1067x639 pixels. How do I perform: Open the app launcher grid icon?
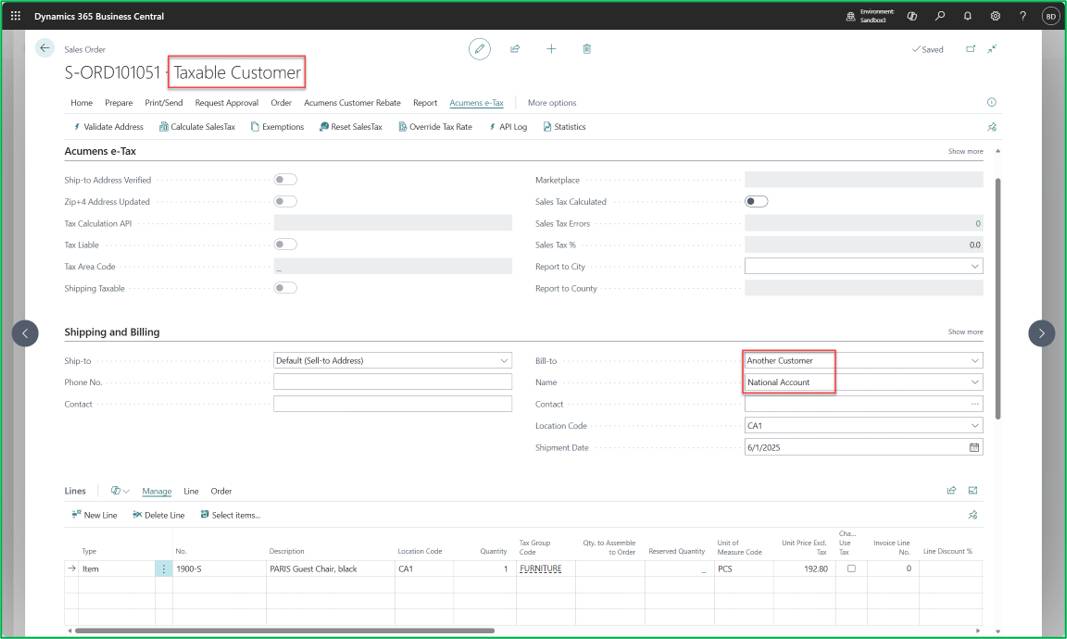click(16, 16)
